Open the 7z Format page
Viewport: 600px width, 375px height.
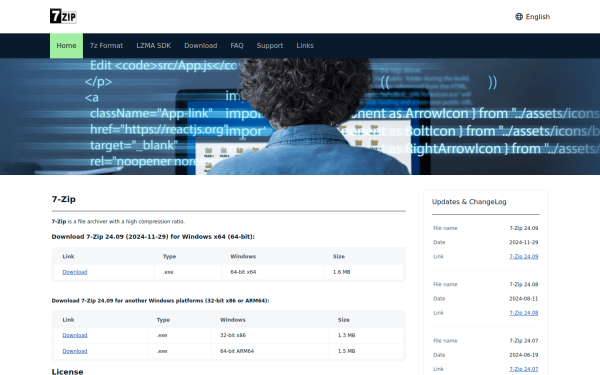coord(106,46)
